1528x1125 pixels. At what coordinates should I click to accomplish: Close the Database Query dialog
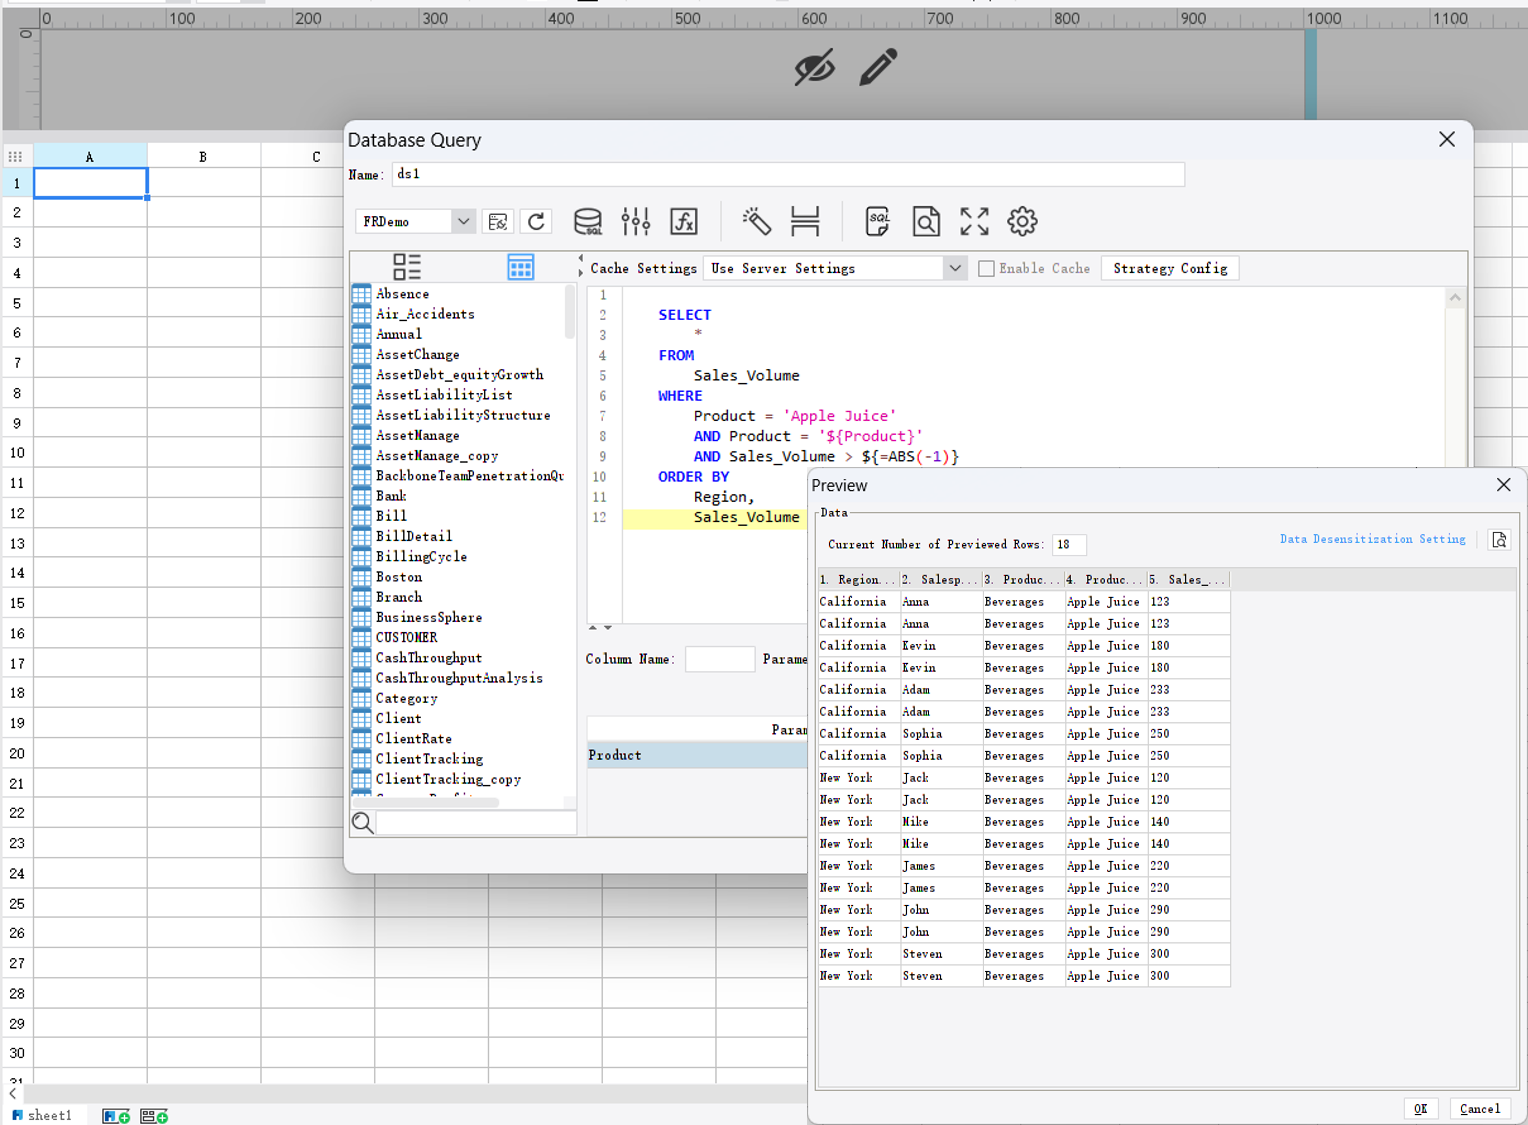pos(1447,139)
